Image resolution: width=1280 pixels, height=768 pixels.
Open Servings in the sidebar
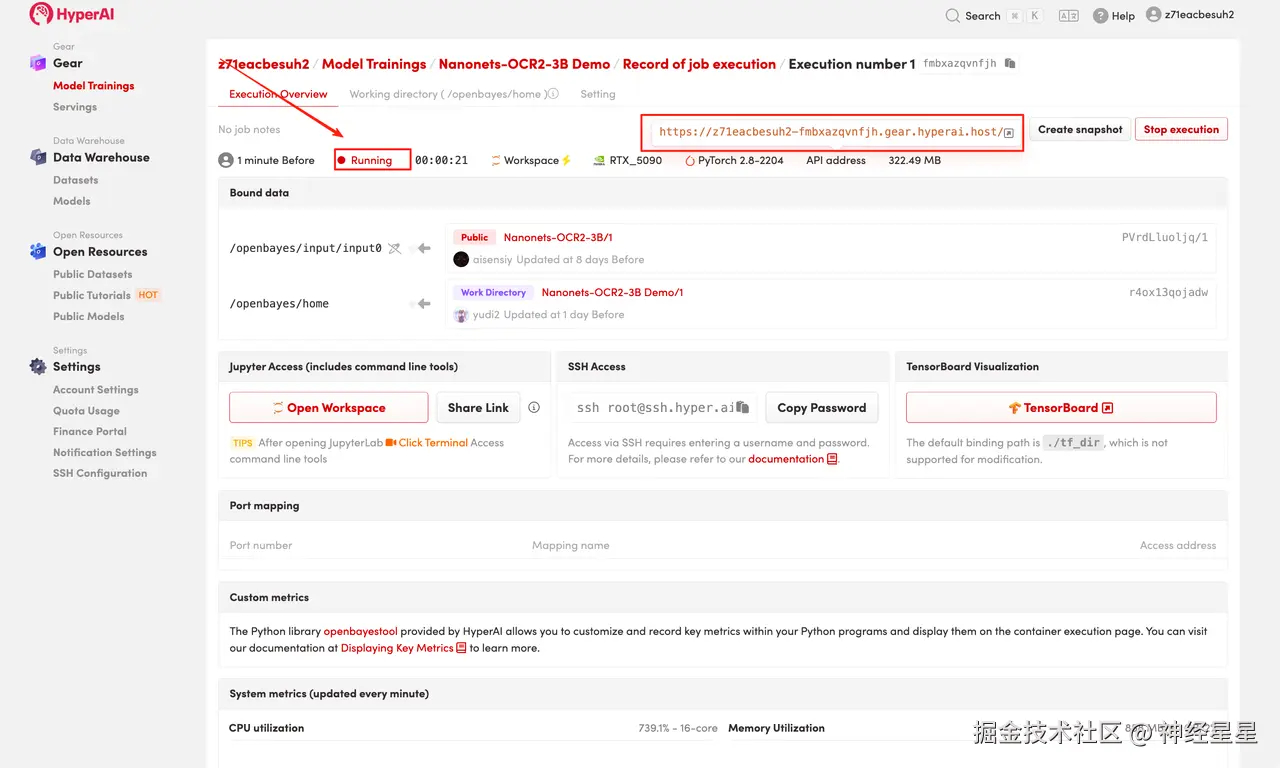[x=75, y=107]
